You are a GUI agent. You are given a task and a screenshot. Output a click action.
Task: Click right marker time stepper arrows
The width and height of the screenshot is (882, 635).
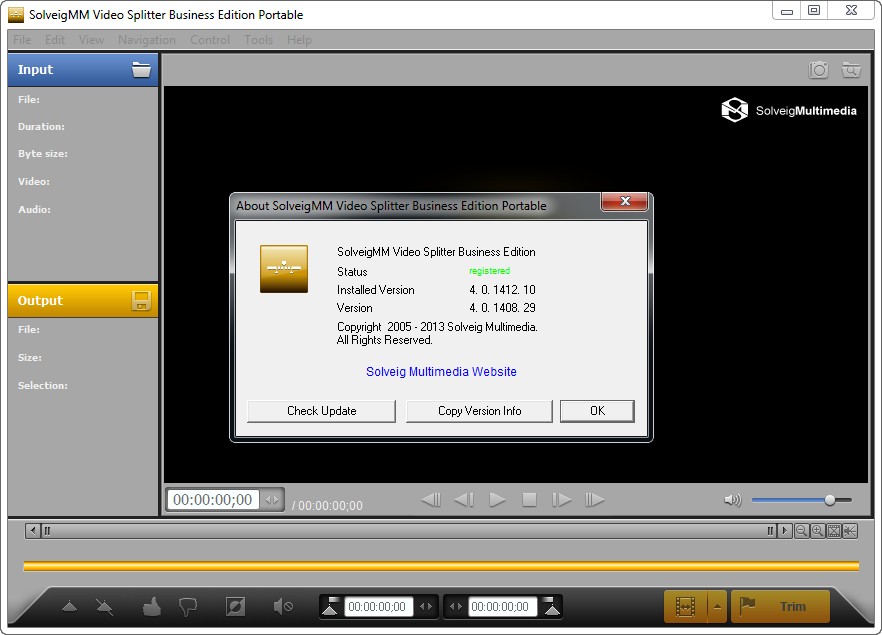pos(456,606)
